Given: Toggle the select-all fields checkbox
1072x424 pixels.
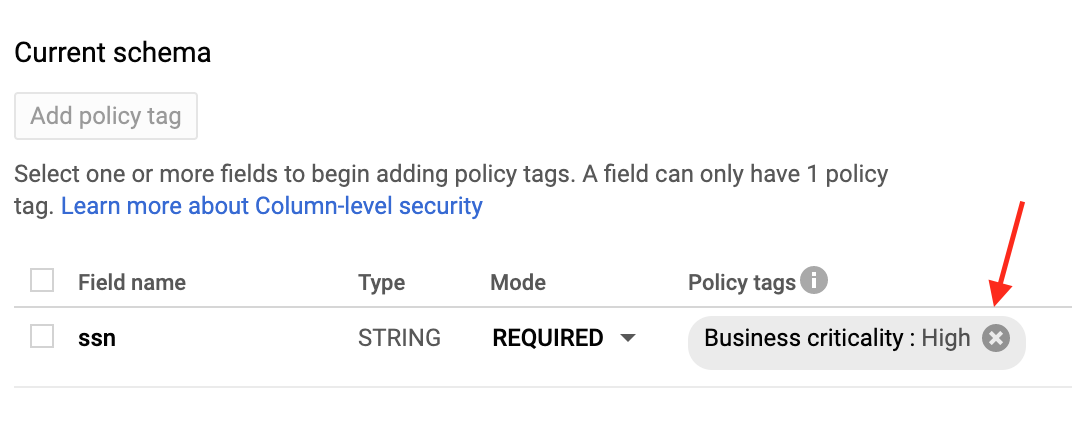Looking at the screenshot, I should [42, 281].
